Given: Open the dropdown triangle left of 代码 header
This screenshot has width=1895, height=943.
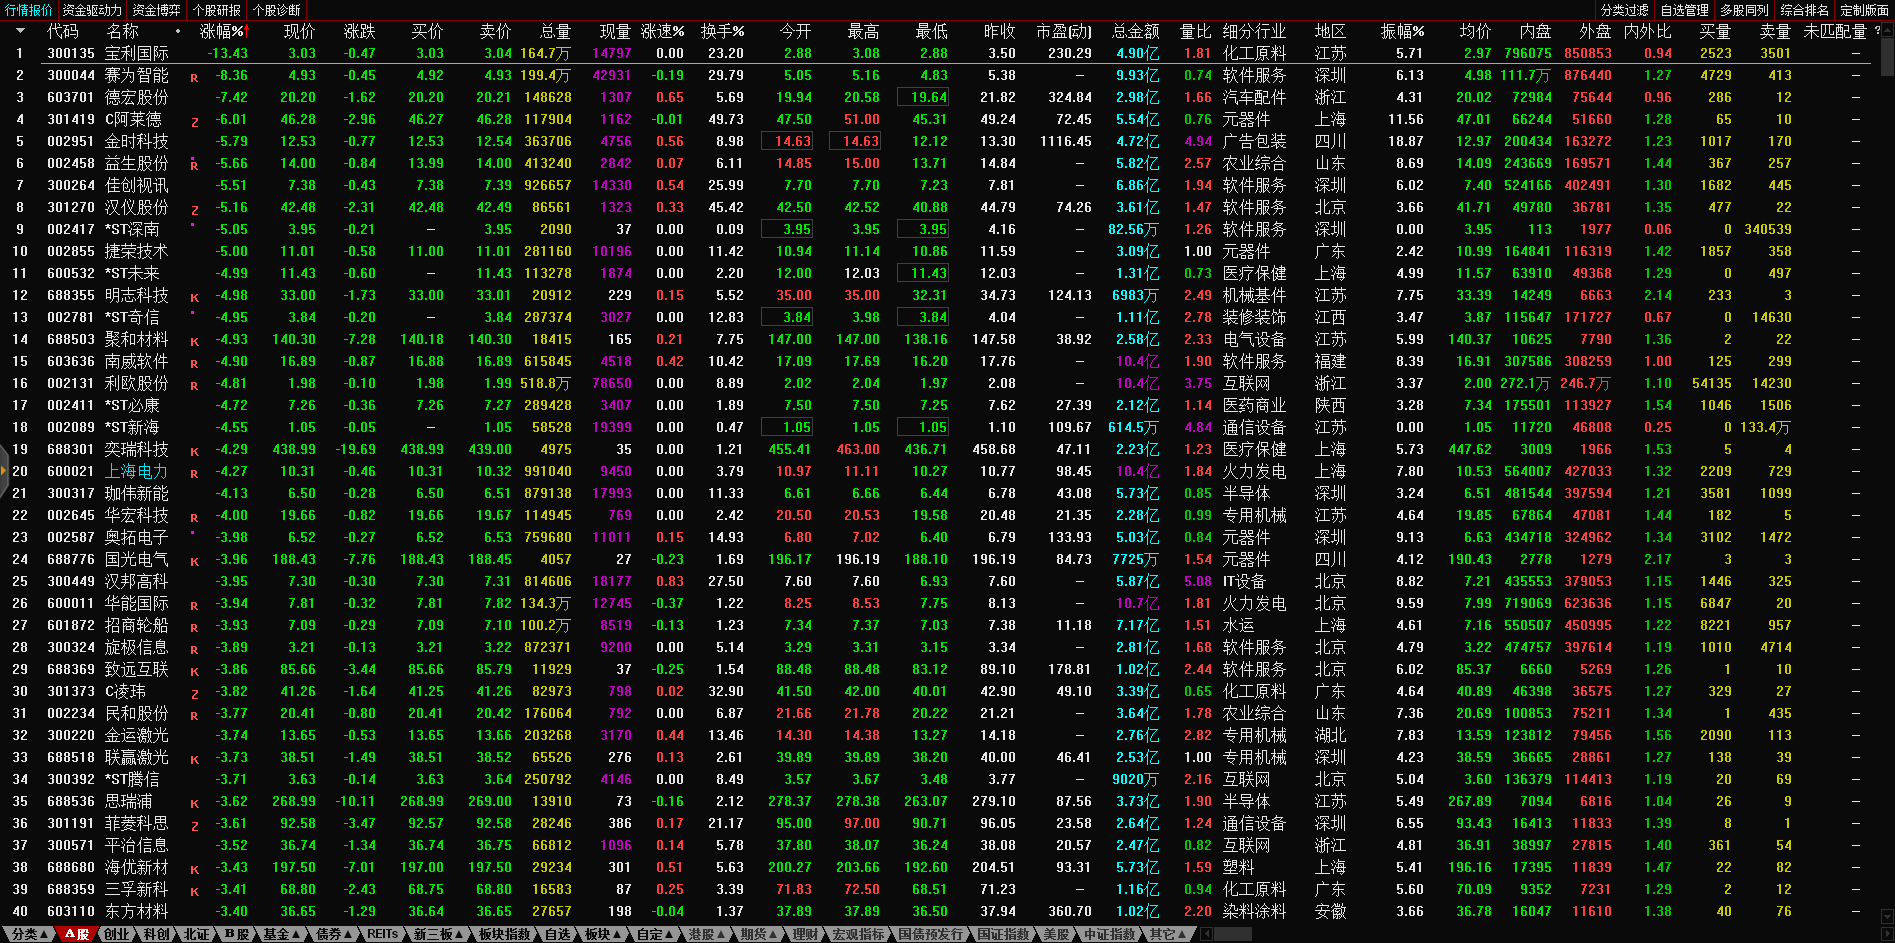Looking at the screenshot, I should [x=20, y=31].
